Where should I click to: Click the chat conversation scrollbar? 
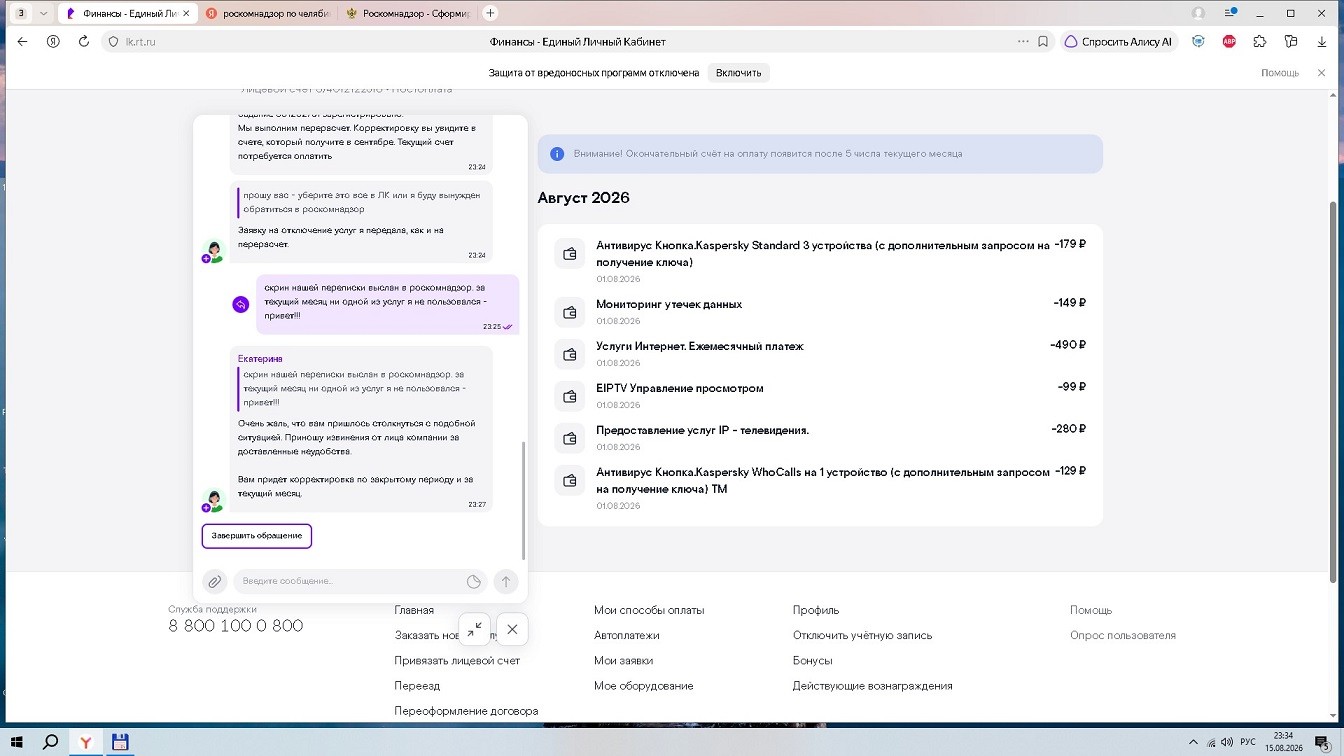coord(523,500)
